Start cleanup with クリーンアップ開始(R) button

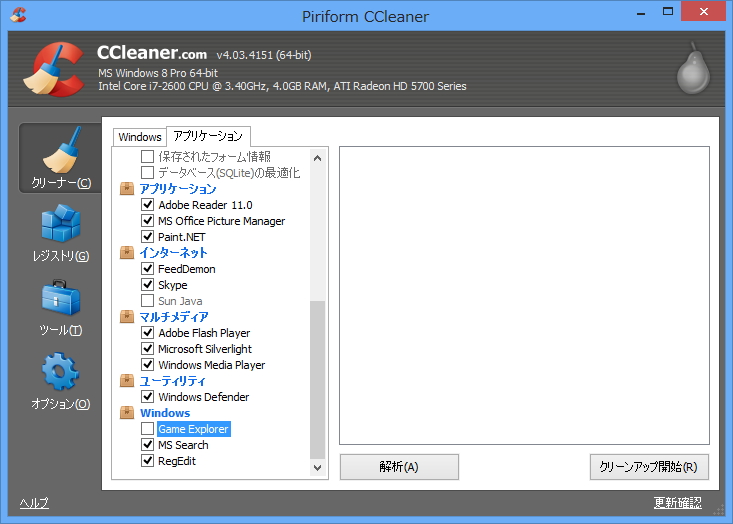click(649, 467)
